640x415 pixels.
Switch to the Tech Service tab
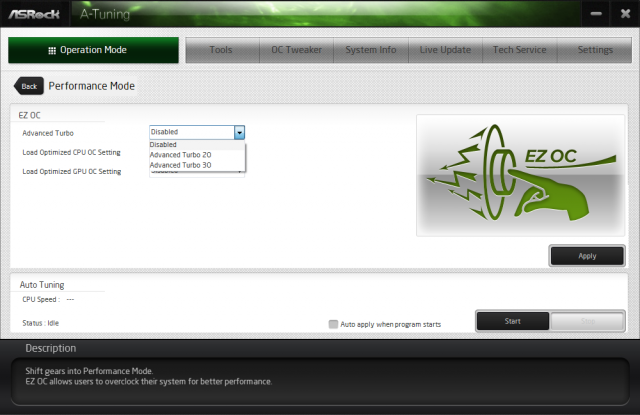(520, 50)
